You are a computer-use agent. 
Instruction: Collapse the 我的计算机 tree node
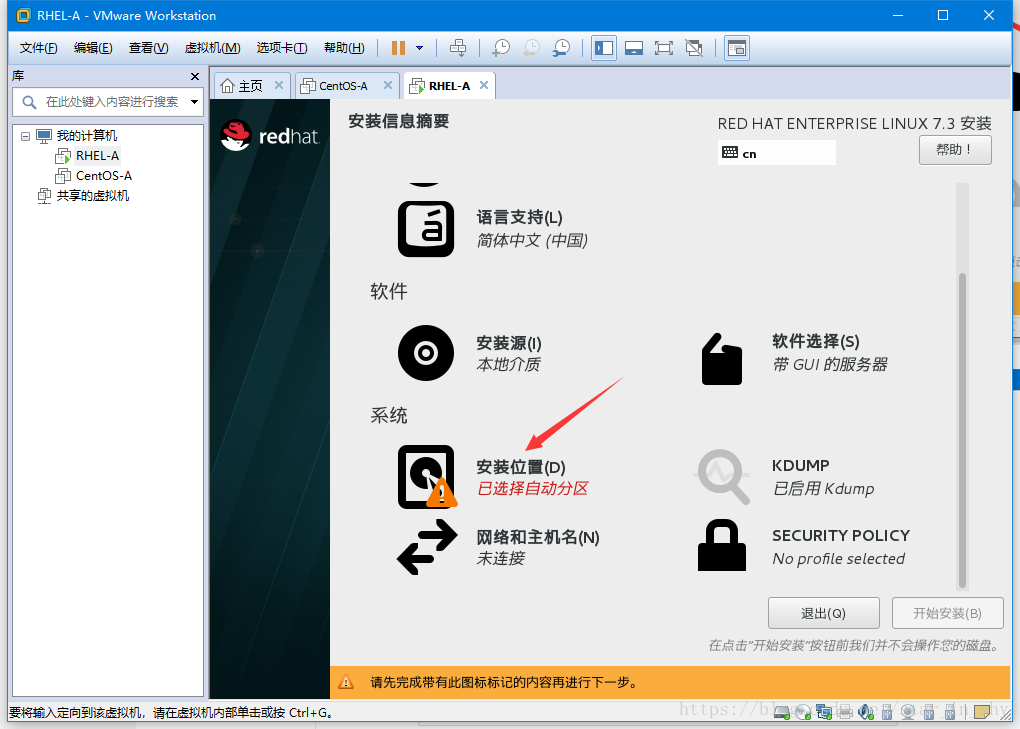point(25,136)
